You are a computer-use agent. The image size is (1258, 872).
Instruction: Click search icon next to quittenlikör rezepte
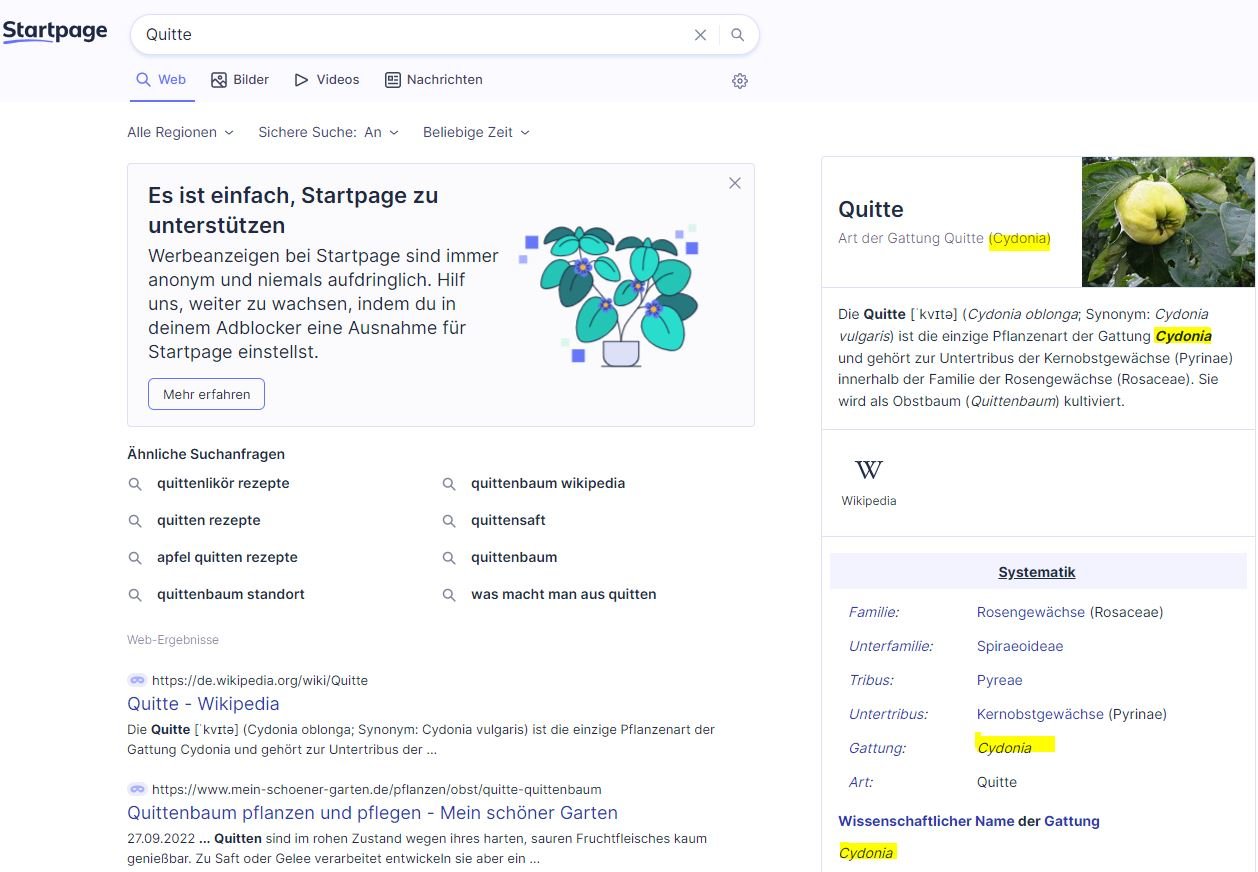[x=135, y=484]
